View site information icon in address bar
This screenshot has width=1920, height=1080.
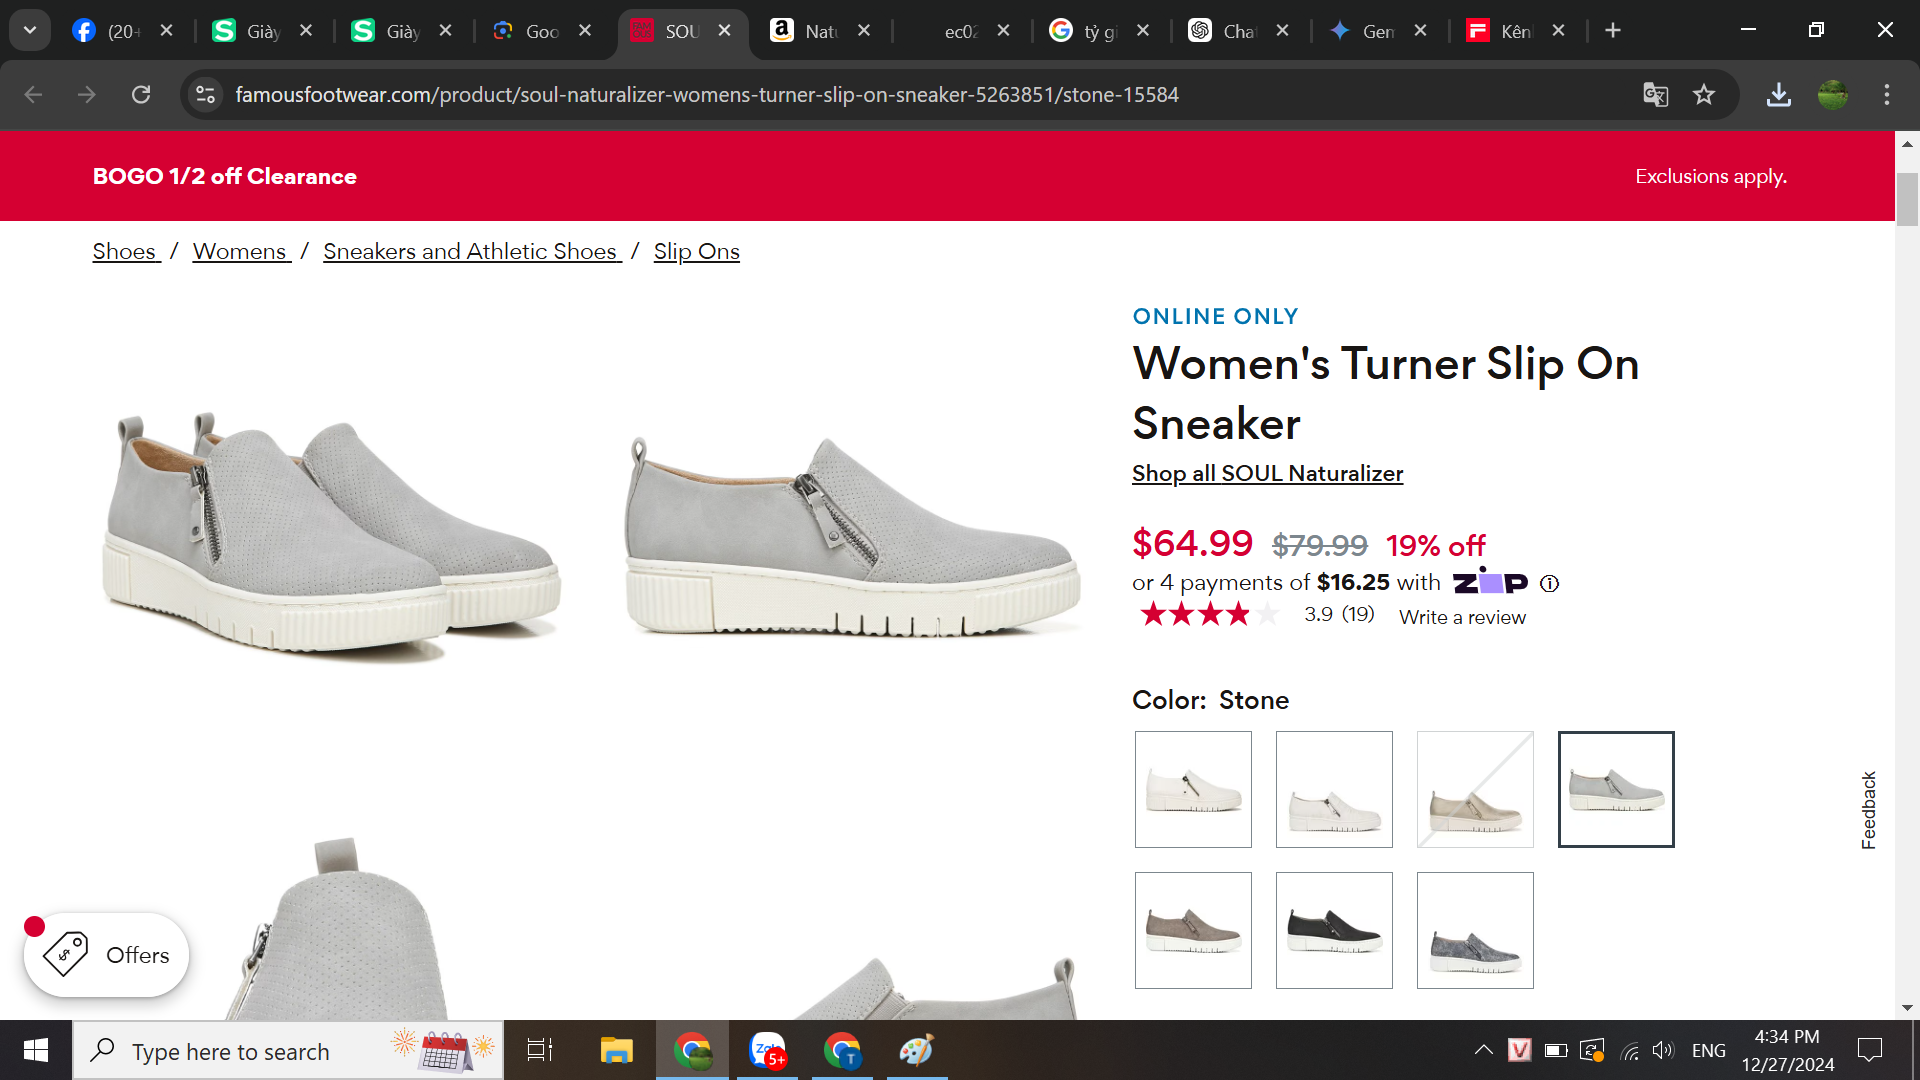205,95
